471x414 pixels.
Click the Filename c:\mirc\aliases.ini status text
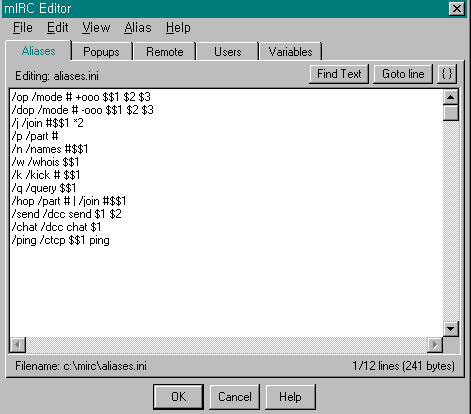(81, 366)
